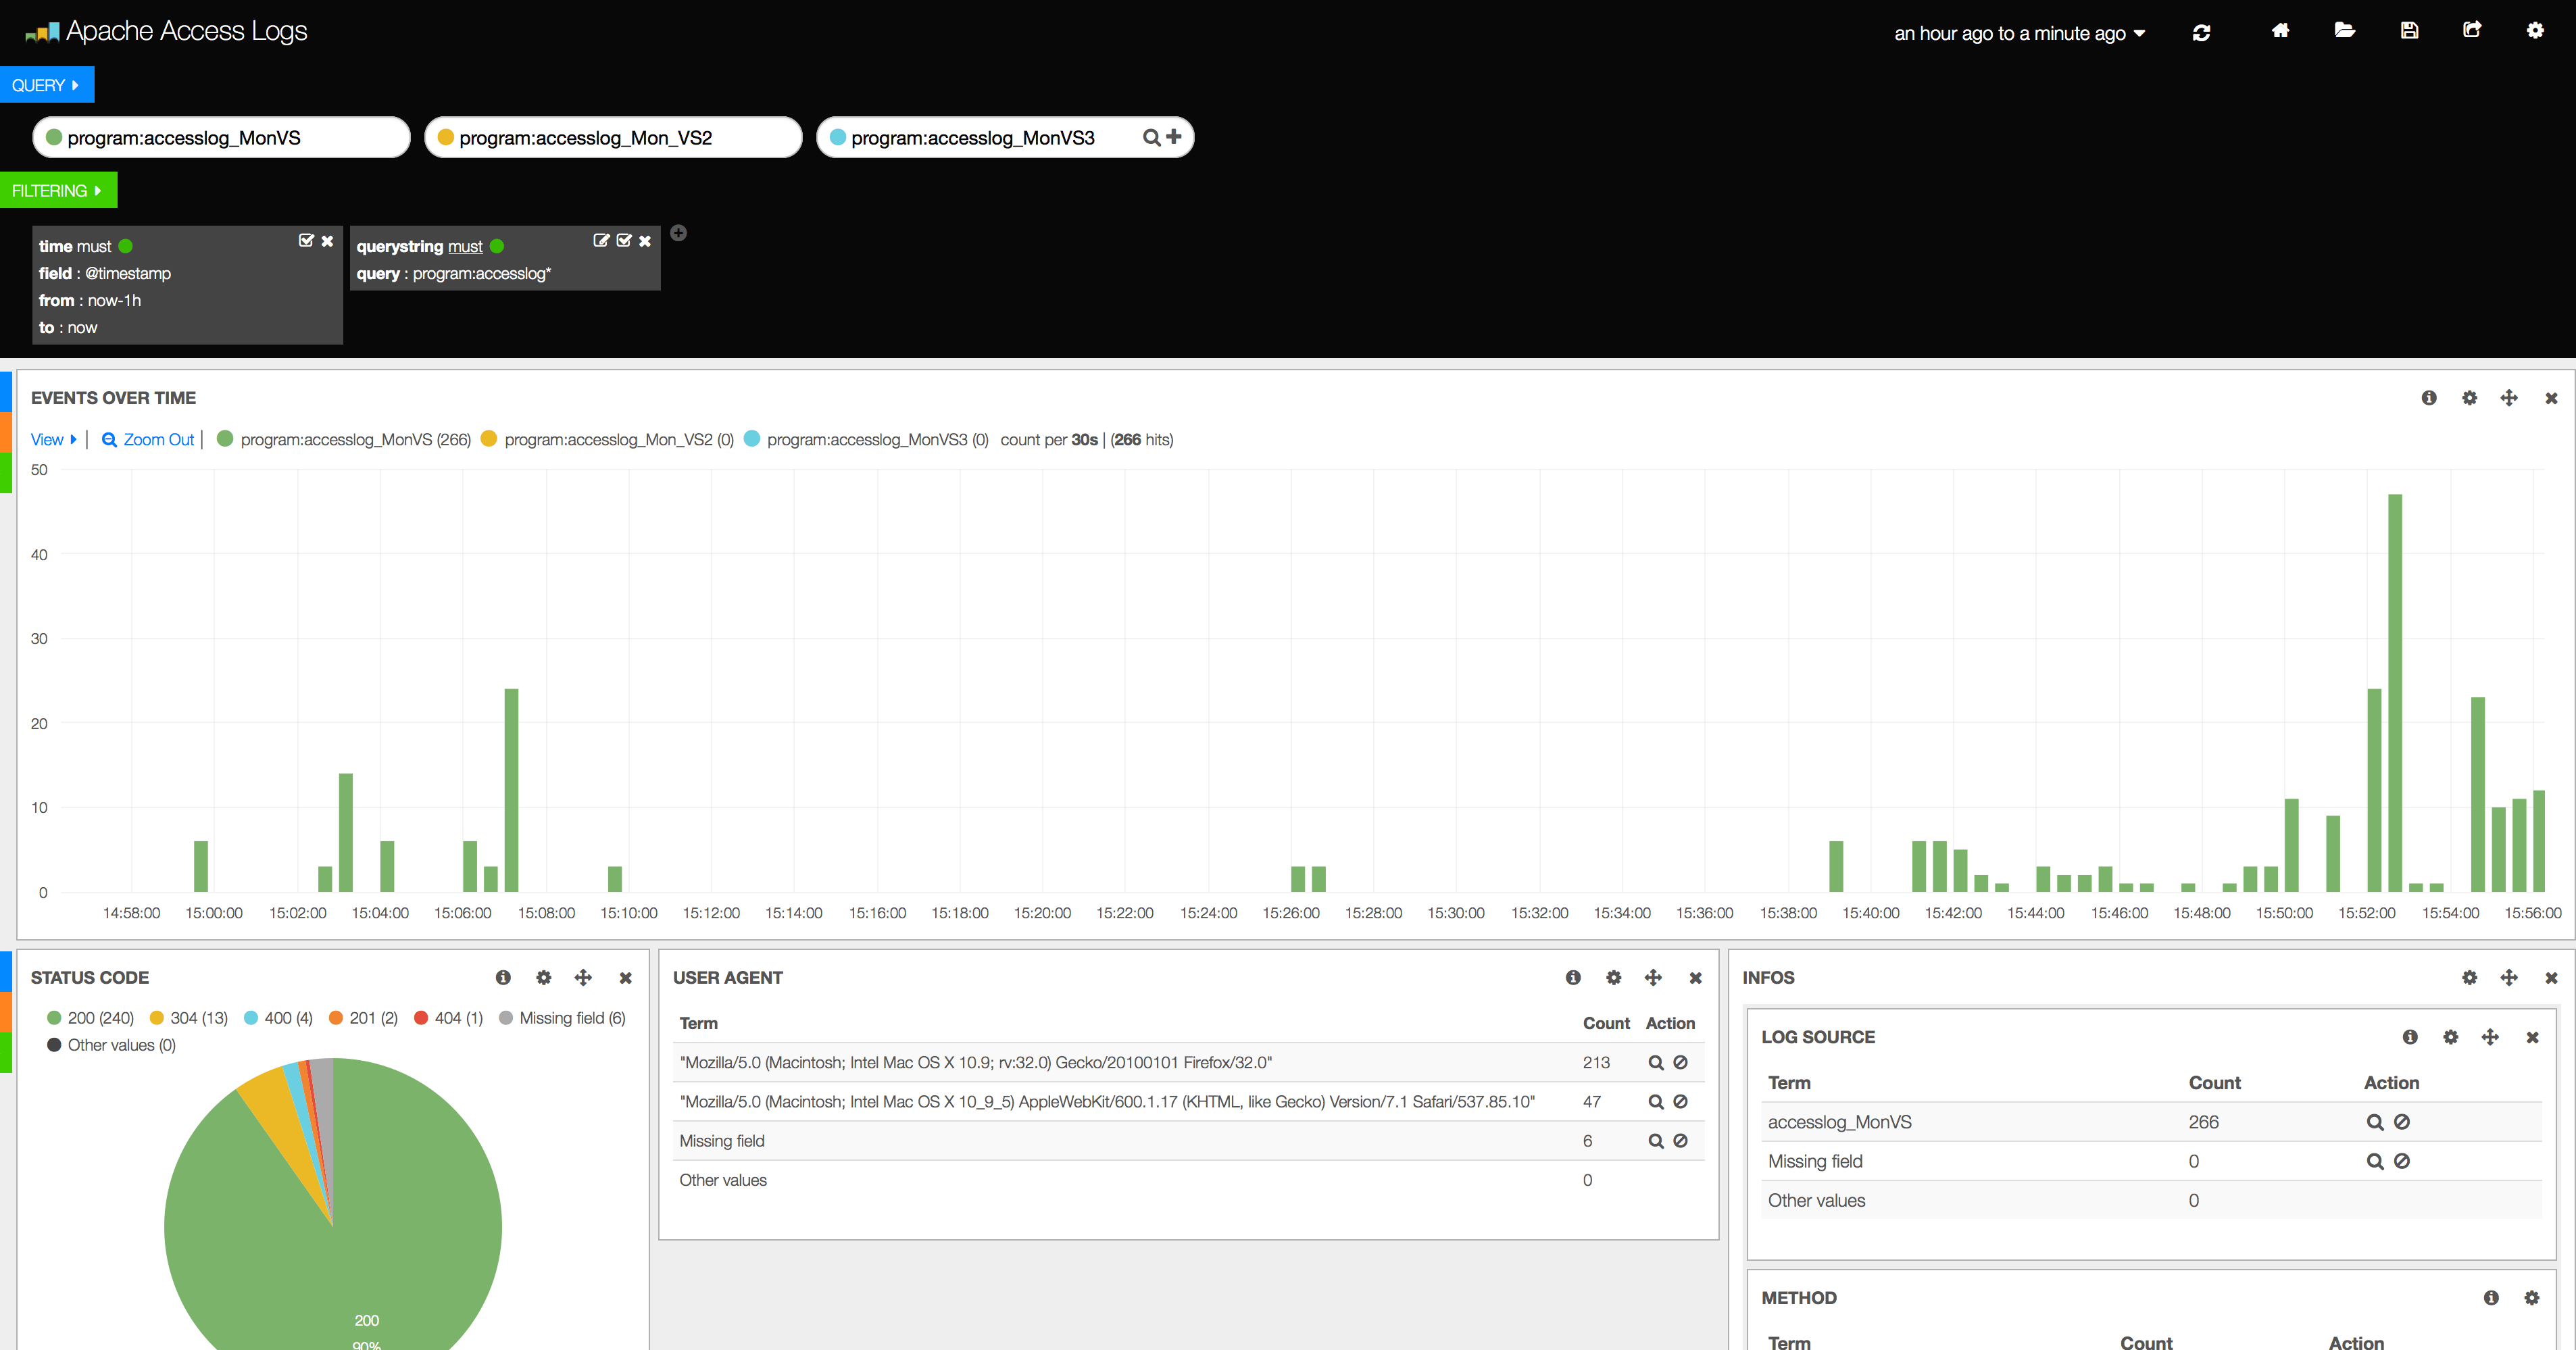Click Zoom Out on the events chart

pos(147,439)
